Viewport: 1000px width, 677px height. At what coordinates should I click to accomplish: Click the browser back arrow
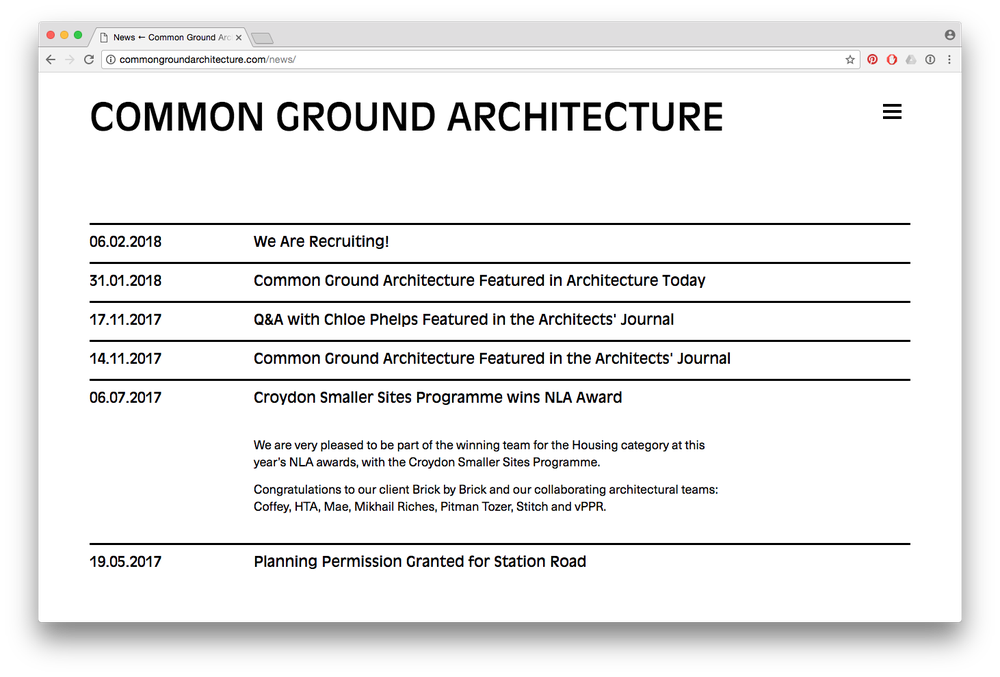point(51,59)
